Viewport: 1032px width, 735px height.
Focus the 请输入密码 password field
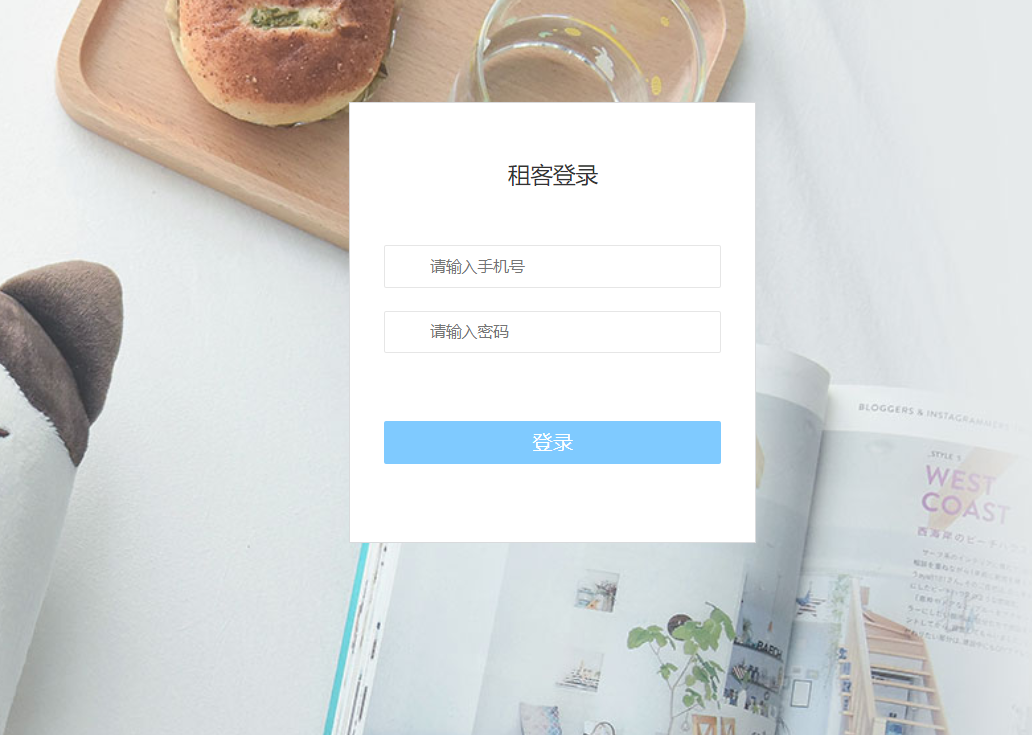552,332
